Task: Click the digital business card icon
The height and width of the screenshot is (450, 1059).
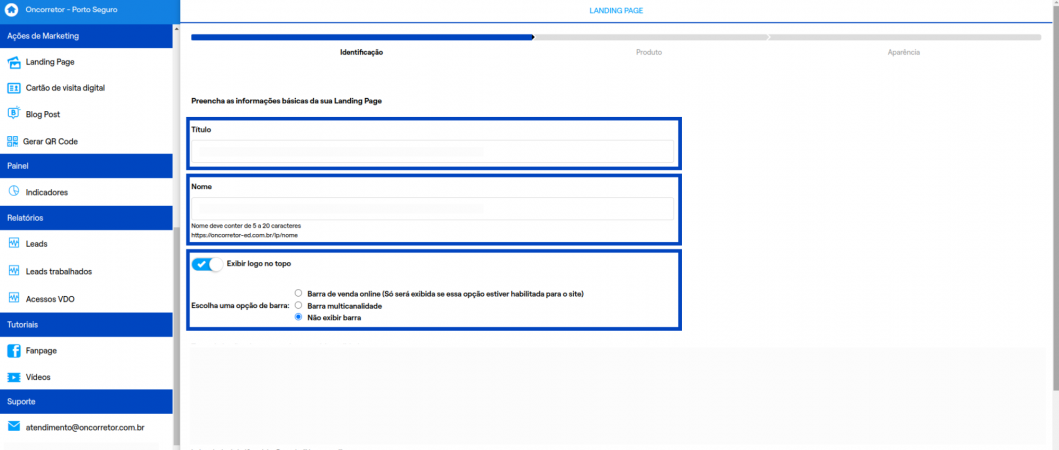Action: (x=14, y=88)
